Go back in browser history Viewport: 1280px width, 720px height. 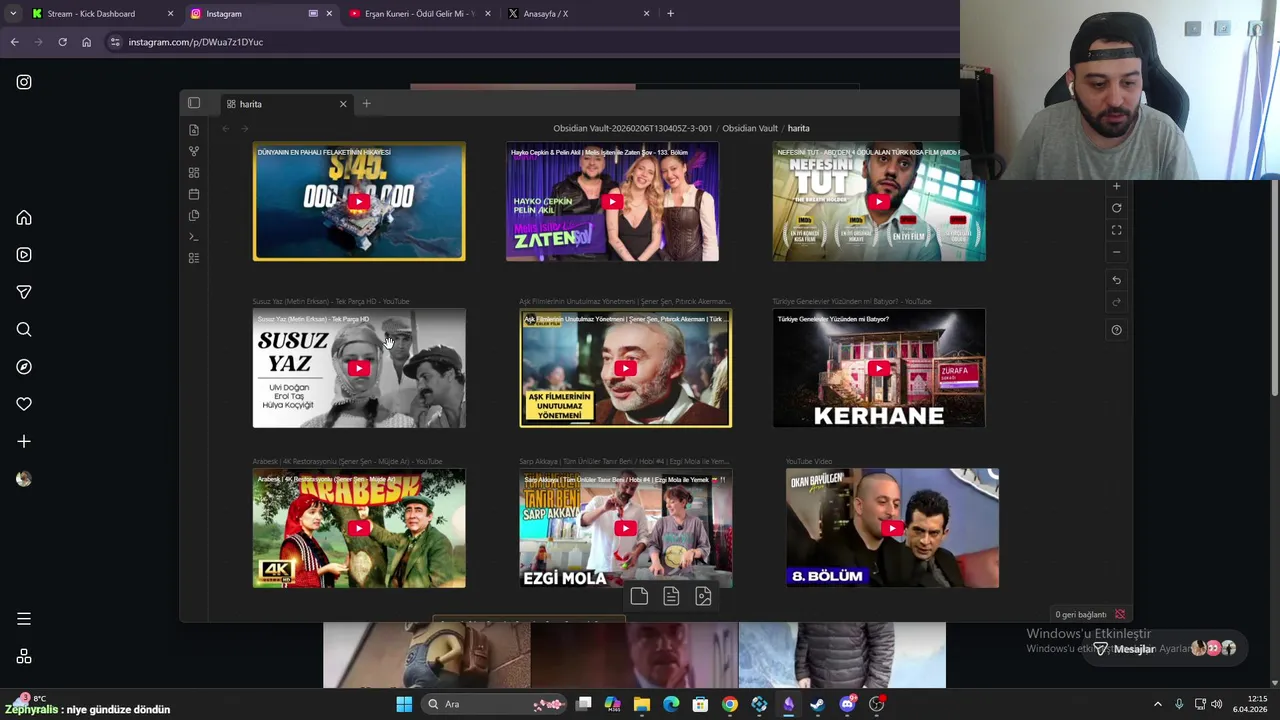pos(14,42)
